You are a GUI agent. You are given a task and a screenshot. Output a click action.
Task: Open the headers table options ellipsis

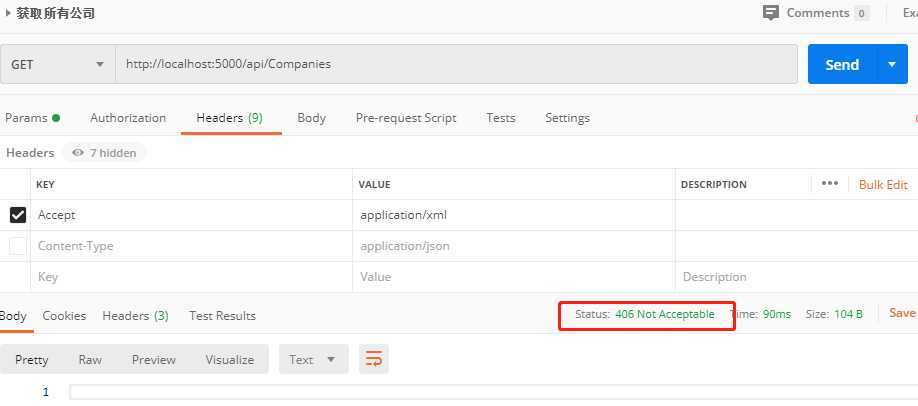coord(830,184)
